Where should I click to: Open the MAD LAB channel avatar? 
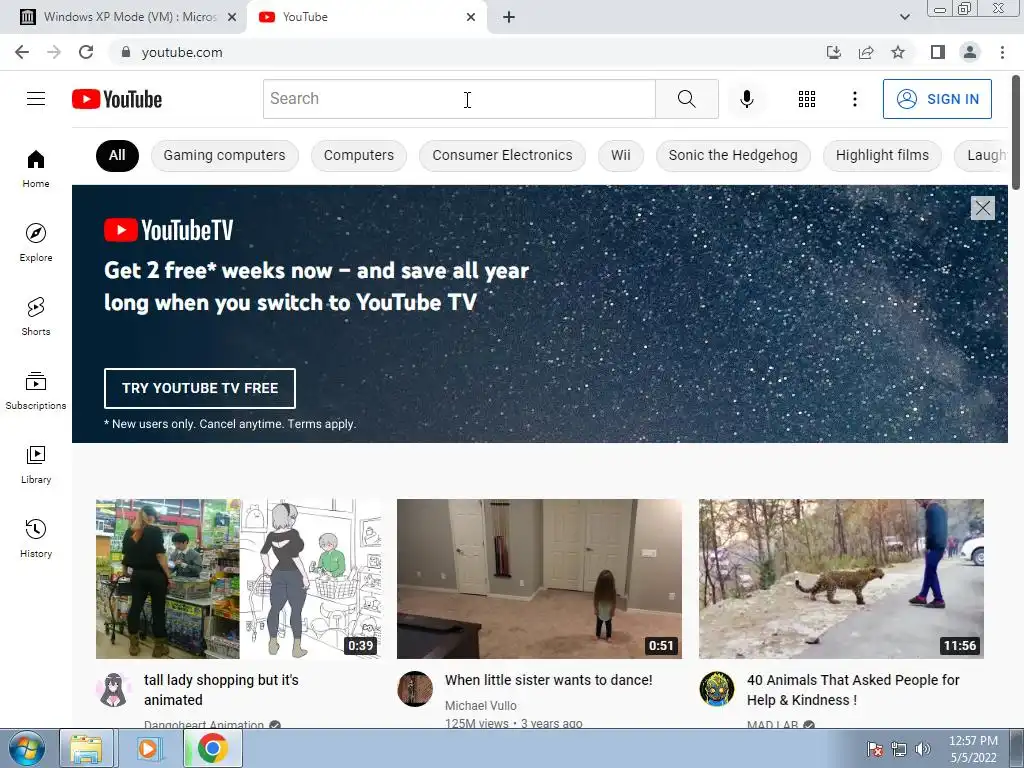point(716,688)
